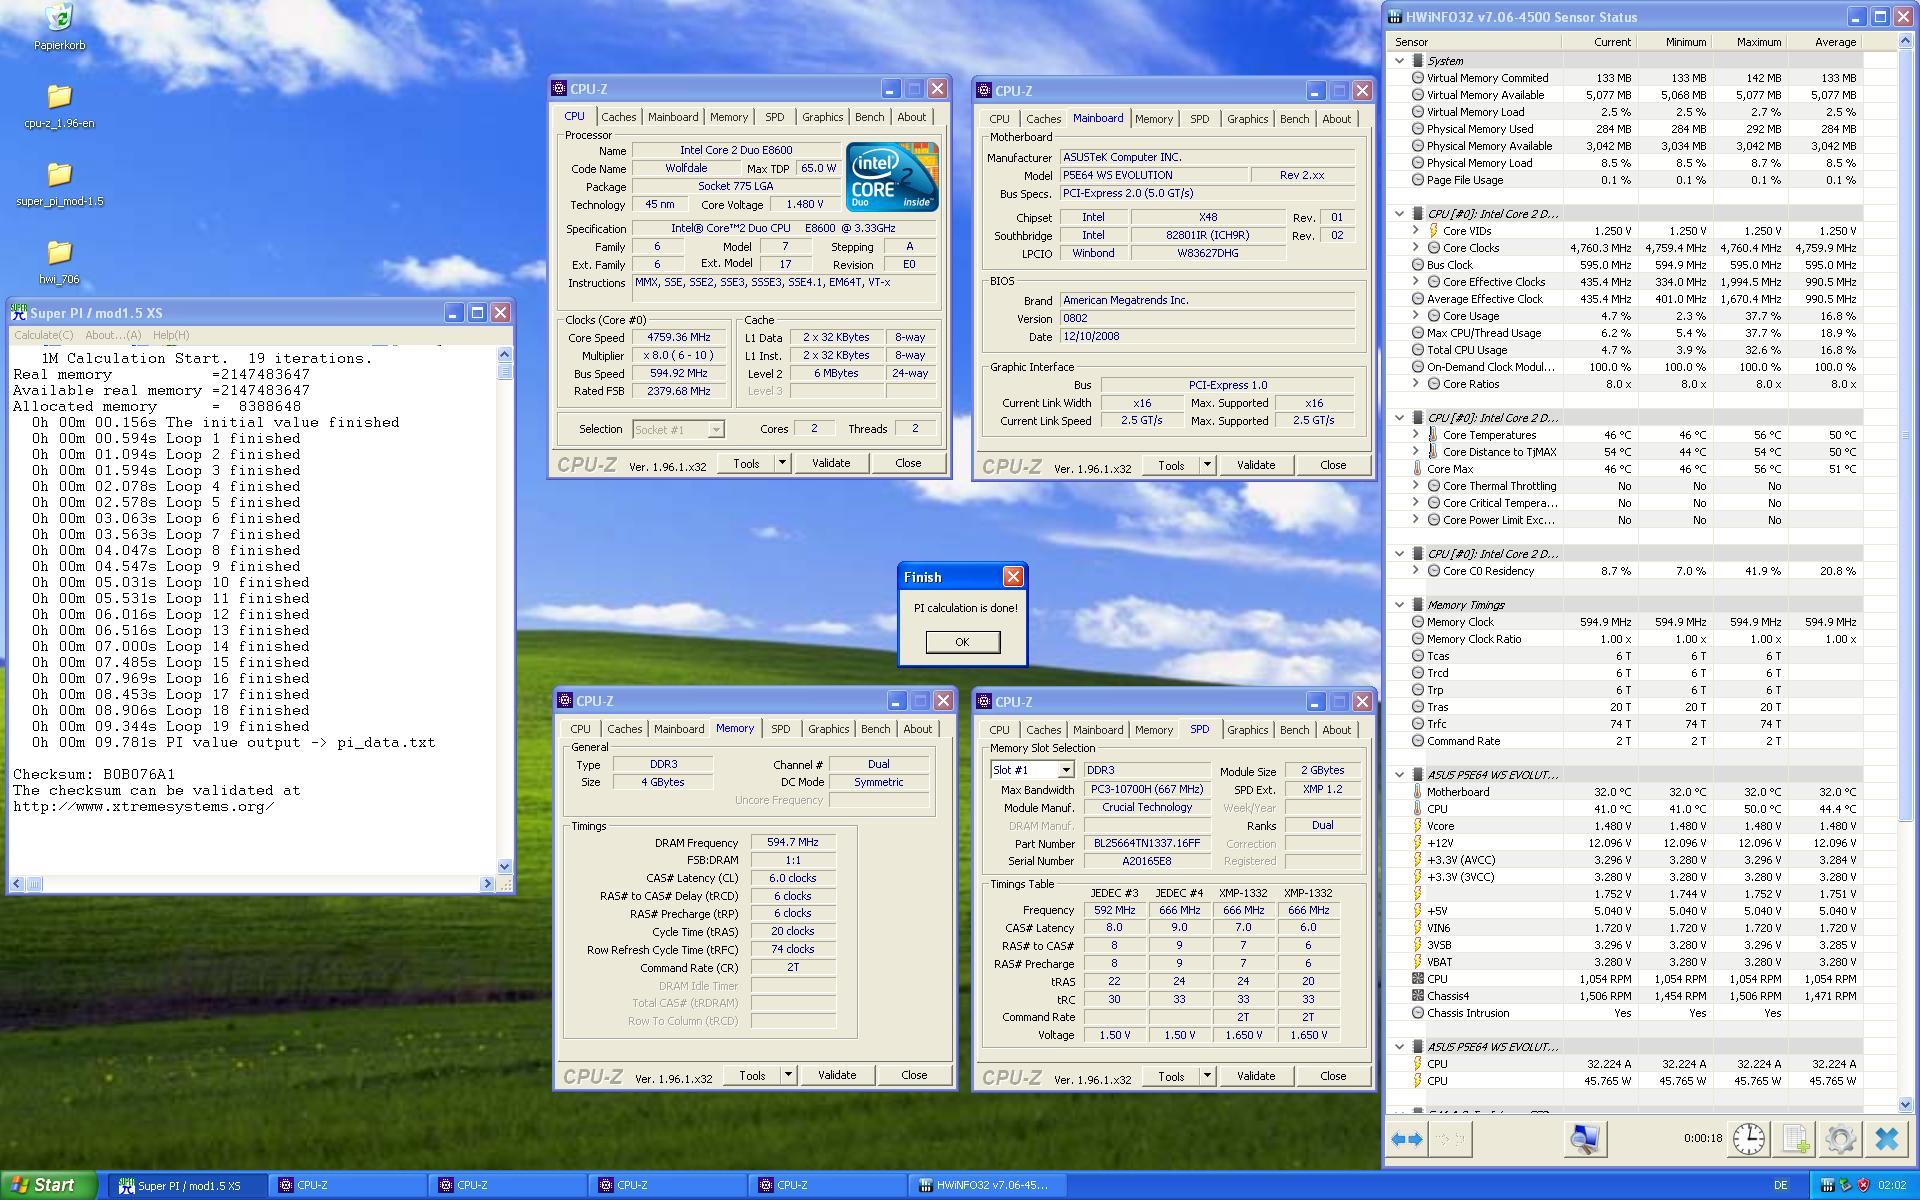This screenshot has height=1200, width=1920.
Task: Open Tools dropdown arrow in CPU-Z Mainboard window
Action: pyautogui.click(x=1207, y=465)
